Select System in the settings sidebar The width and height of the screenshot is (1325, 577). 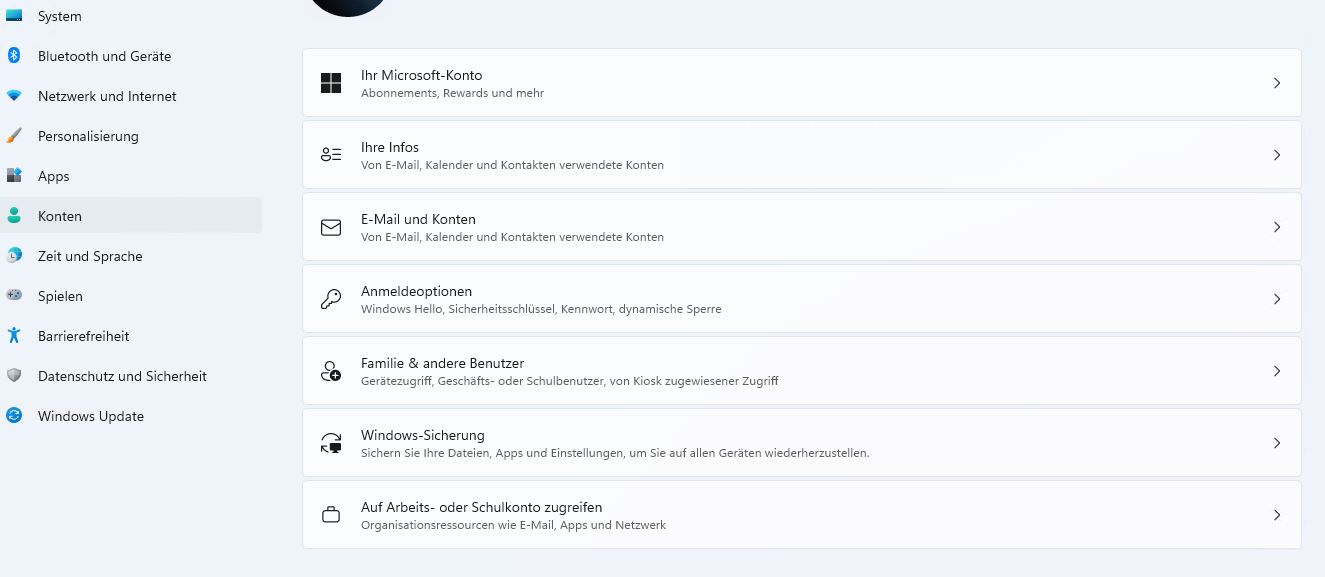point(60,16)
